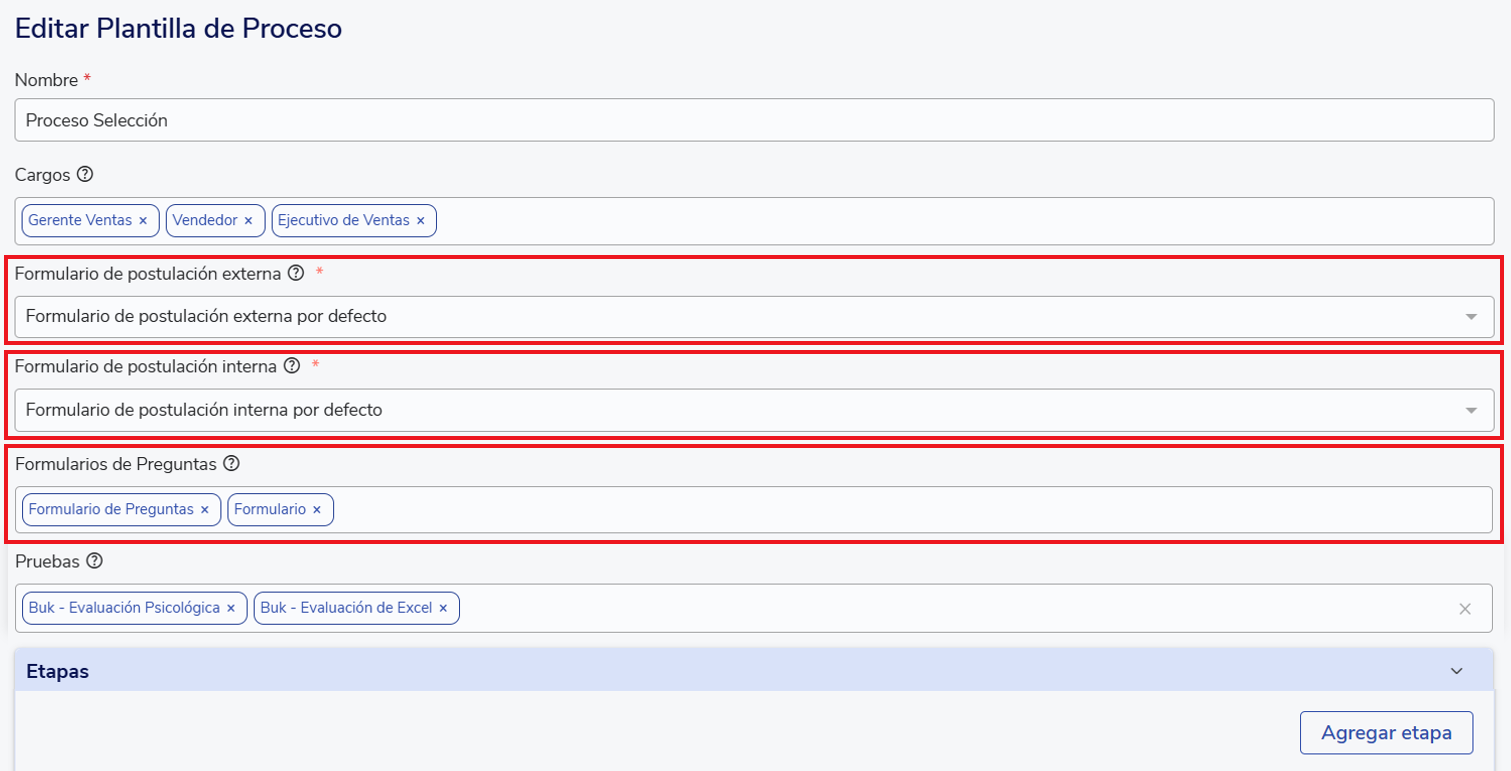This screenshot has height=771, width=1511.
Task: Click empty area in Formularios de Preguntas field
Action: 900,510
